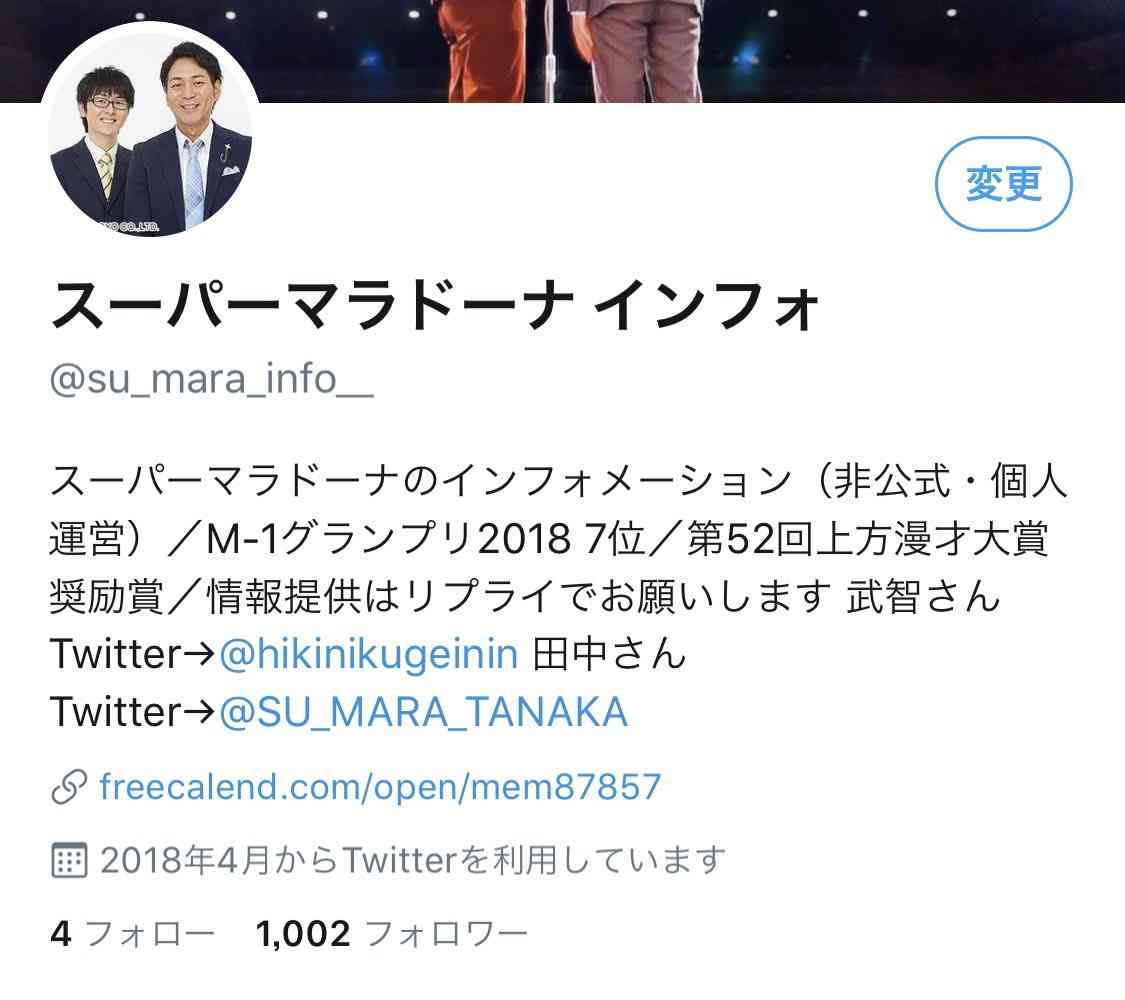Open the フォロー following list label

tap(150, 934)
